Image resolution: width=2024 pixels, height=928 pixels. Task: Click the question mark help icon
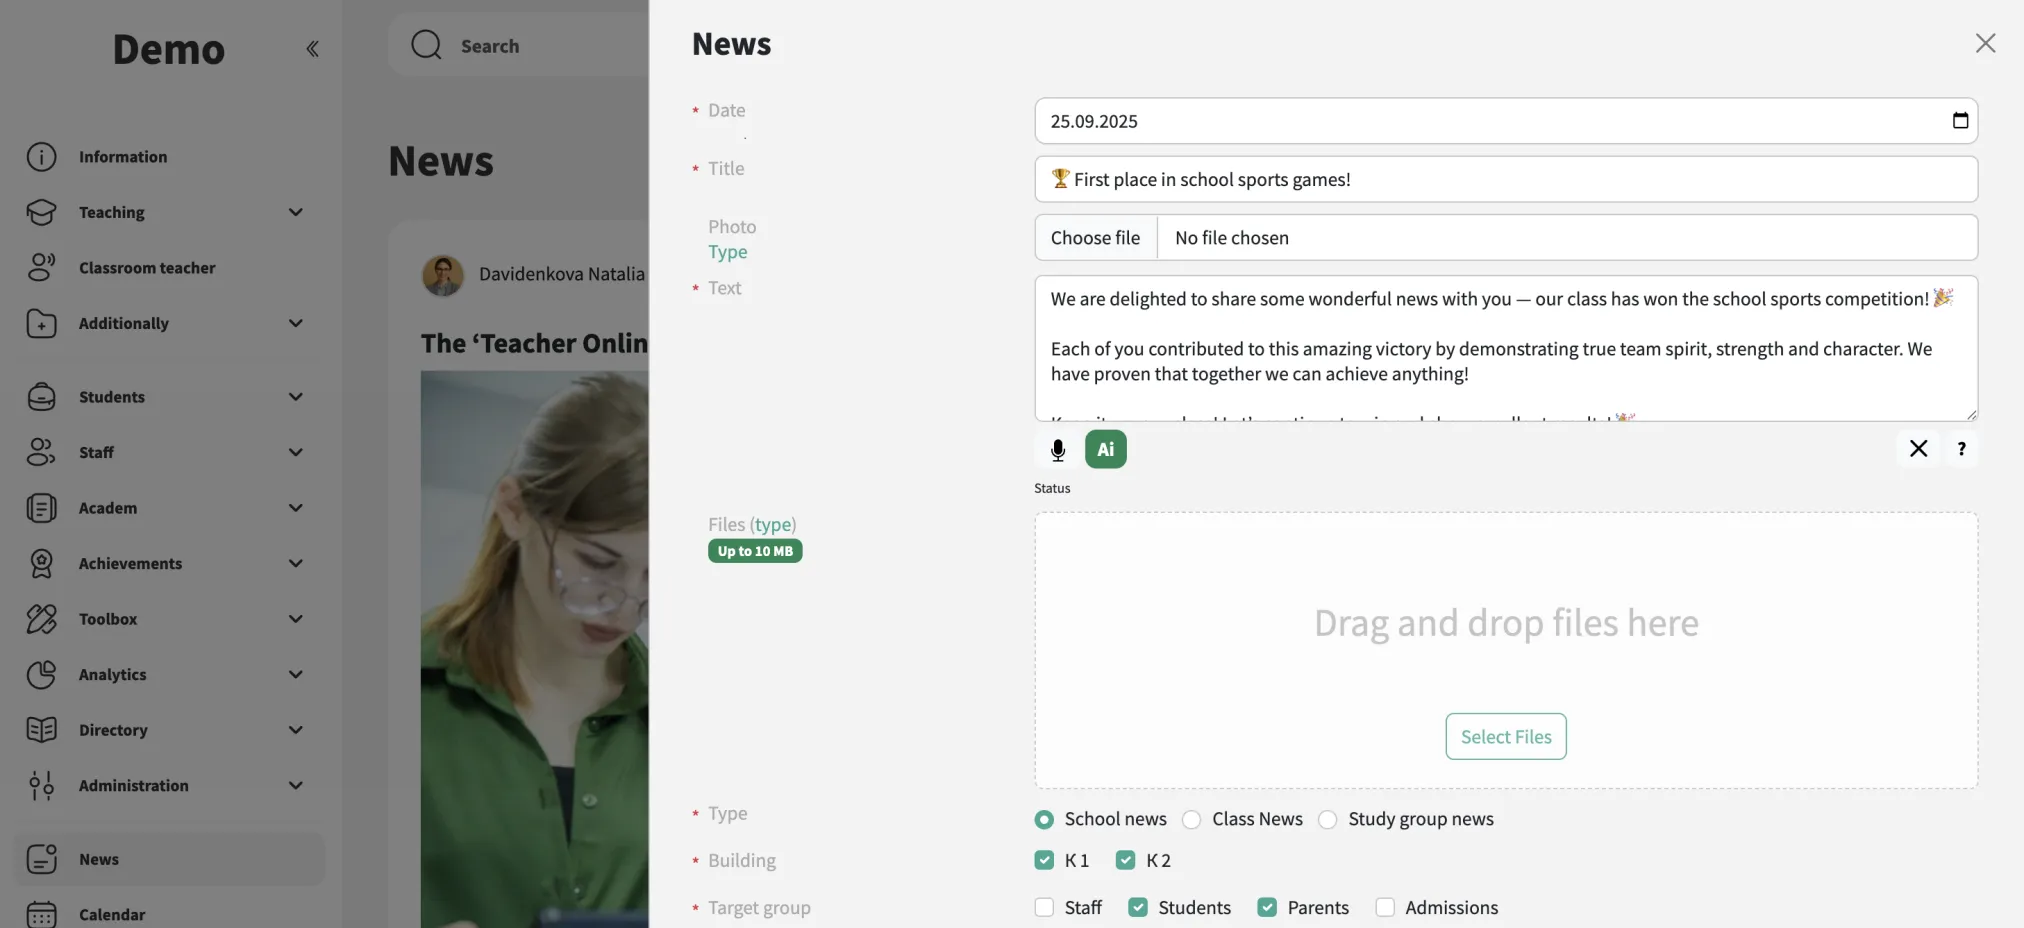(x=1961, y=449)
